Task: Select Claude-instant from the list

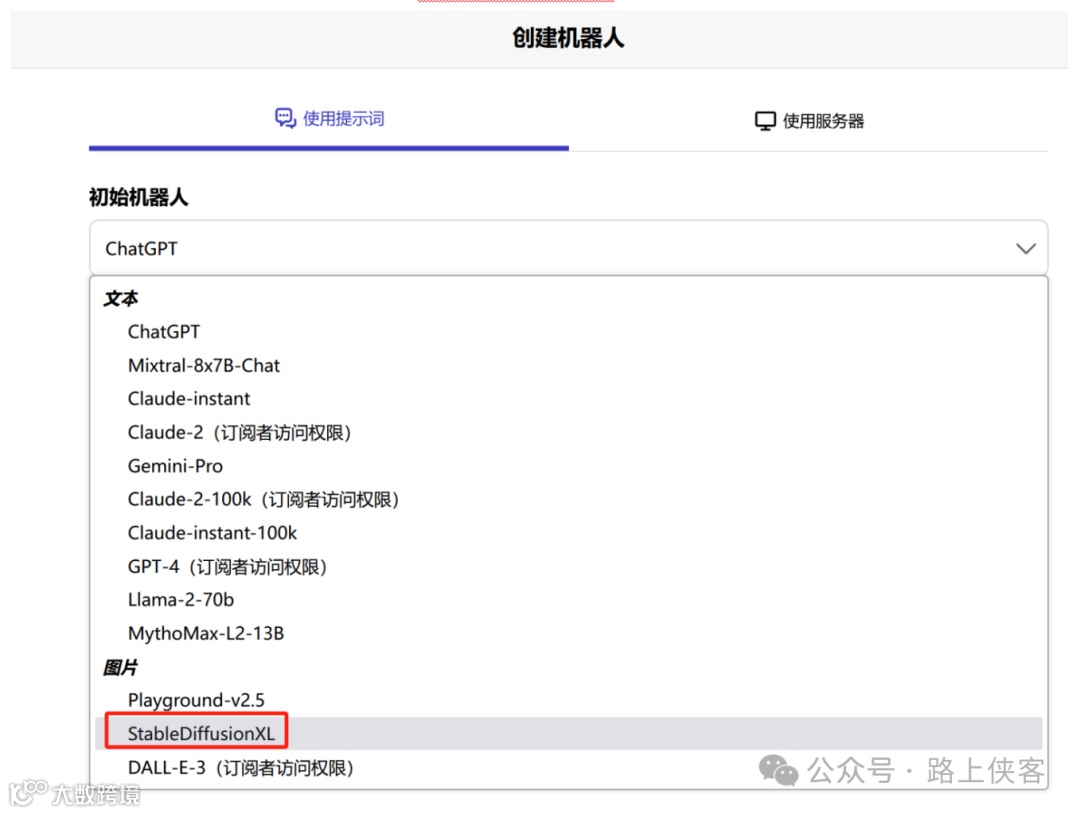Action: pyautogui.click(x=568, y=399)
